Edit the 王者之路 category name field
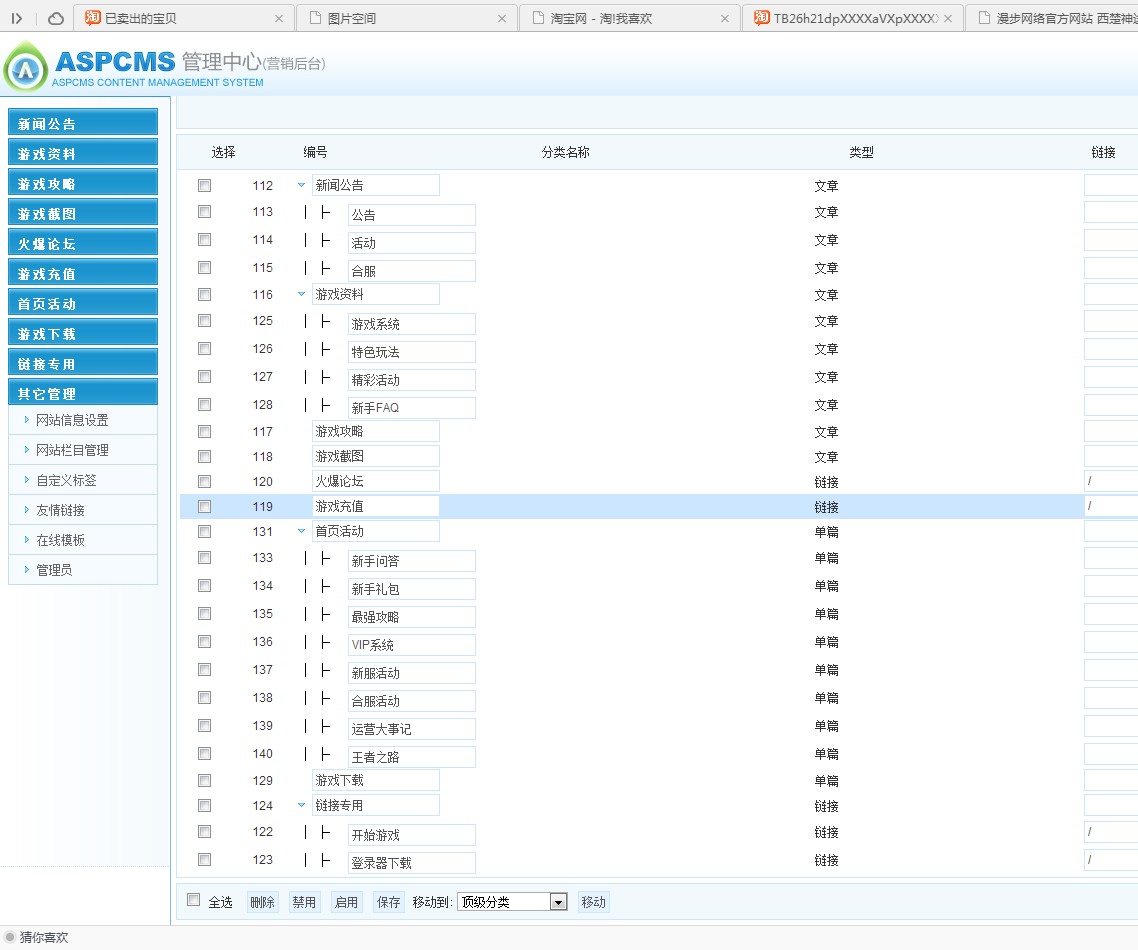Viewport: 1138px width, 950px height. point(412,757)
